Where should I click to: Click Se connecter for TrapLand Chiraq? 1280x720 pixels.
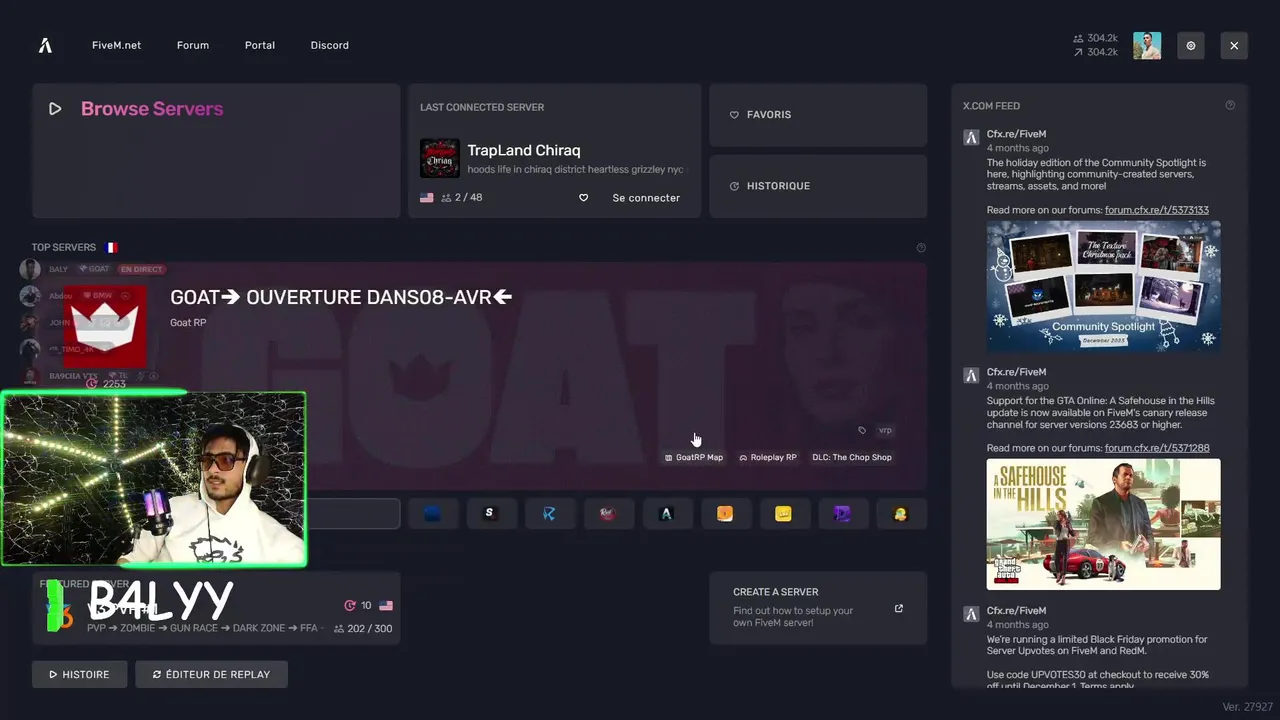(646, 198)
